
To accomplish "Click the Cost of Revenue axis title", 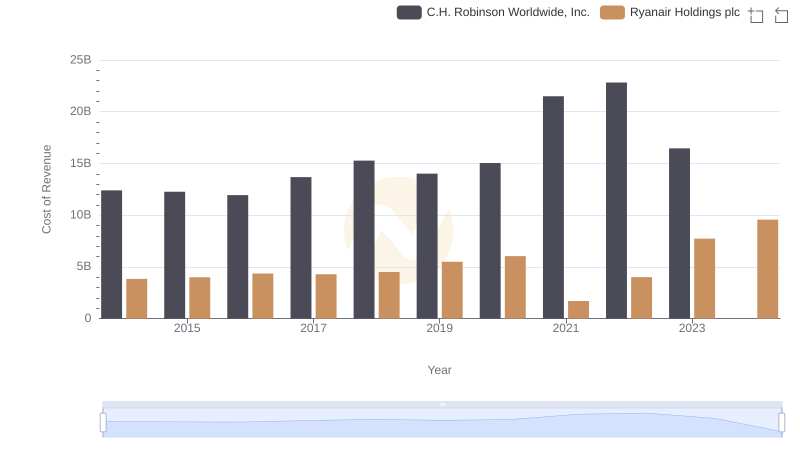I will 46,189.
